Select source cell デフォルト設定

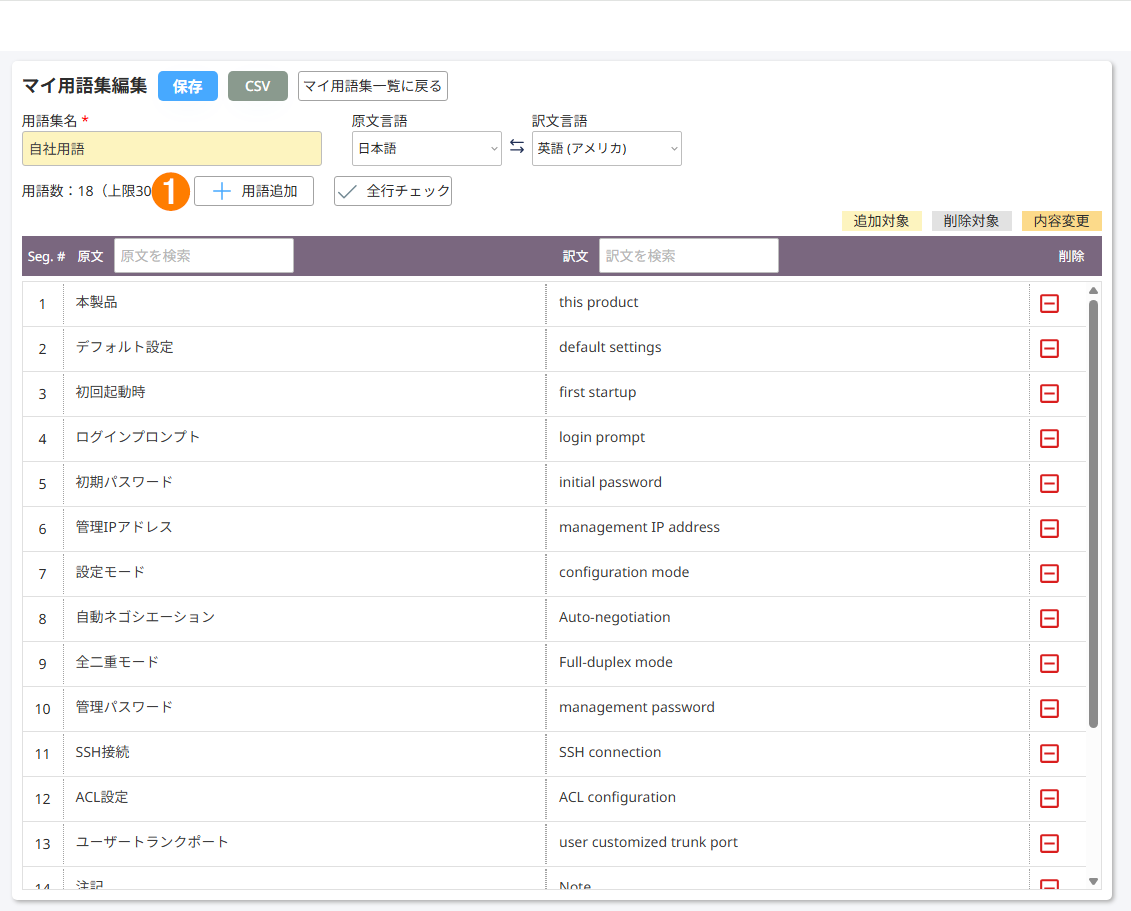pos(304,348)
